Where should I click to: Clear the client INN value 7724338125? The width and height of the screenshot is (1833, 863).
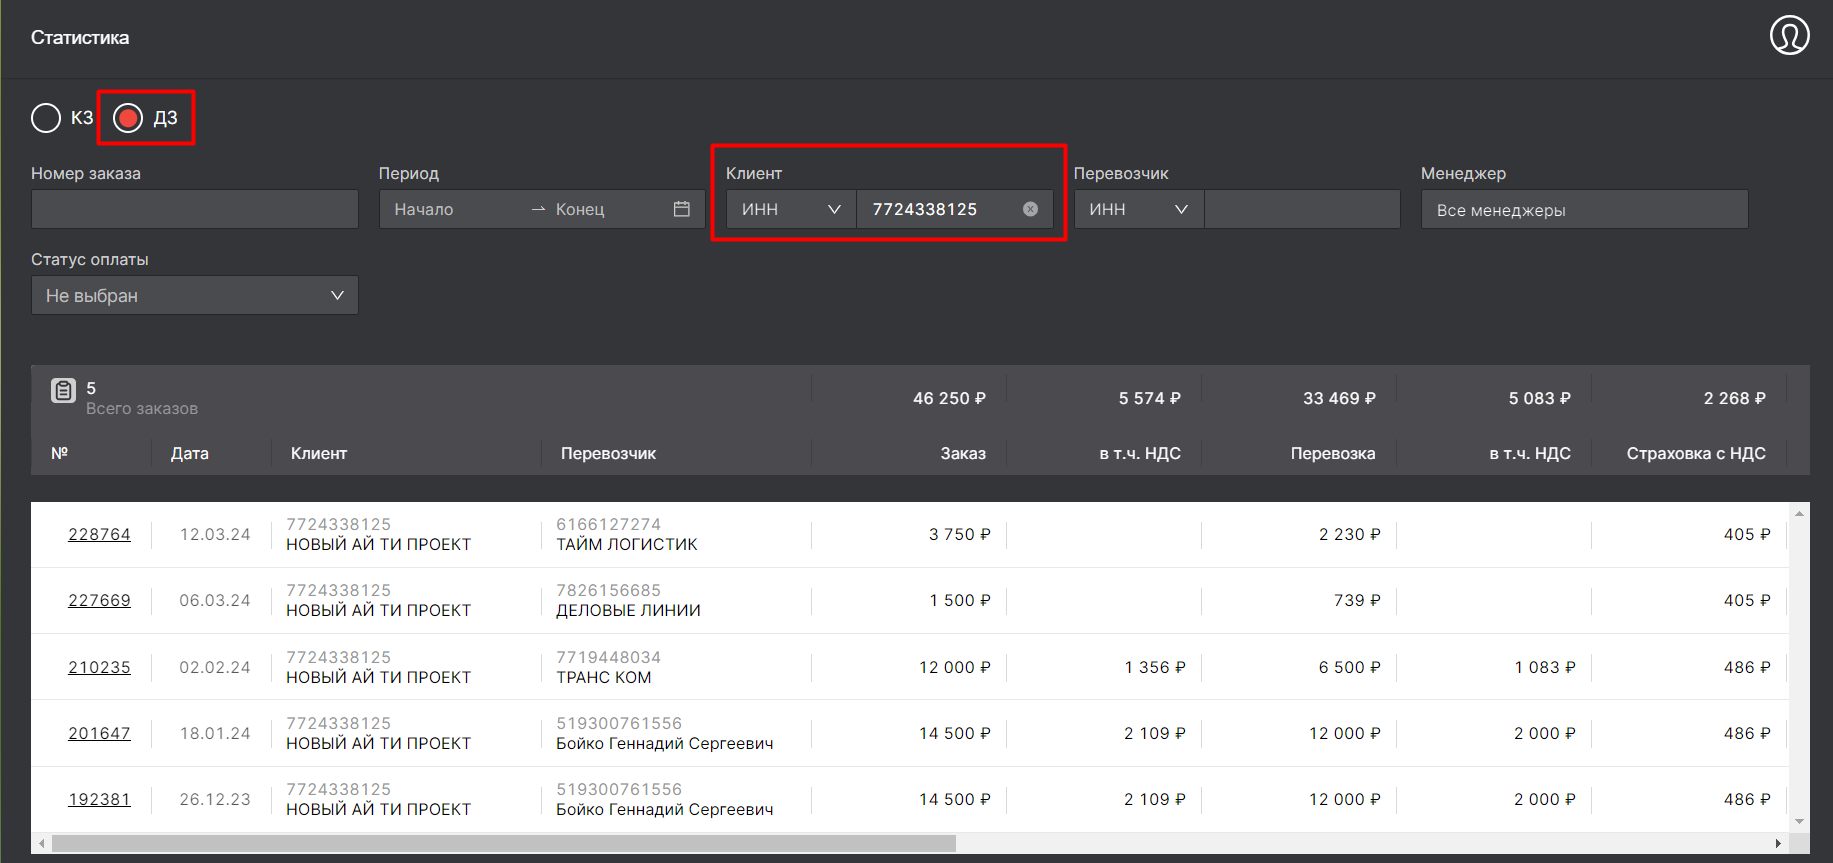point(1030,209)
